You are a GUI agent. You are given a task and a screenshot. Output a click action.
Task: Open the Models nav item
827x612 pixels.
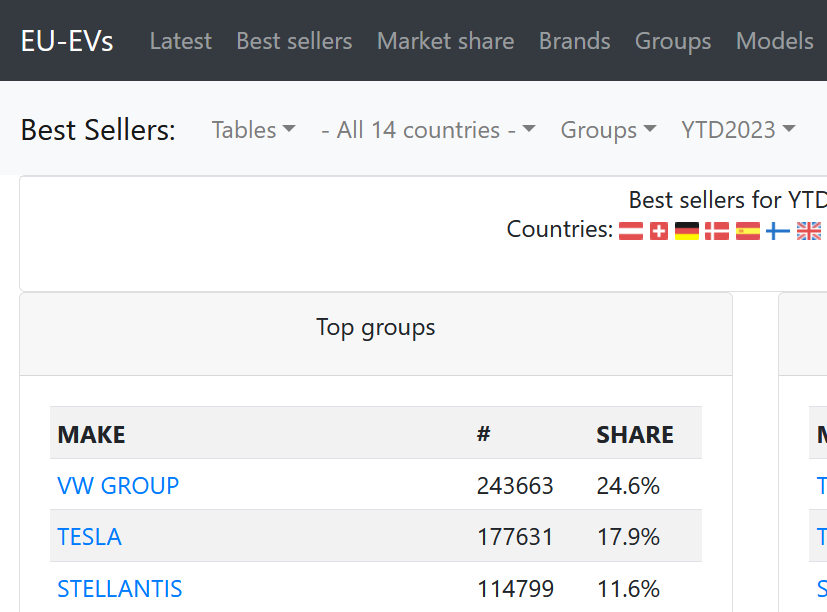coord(774,41)
